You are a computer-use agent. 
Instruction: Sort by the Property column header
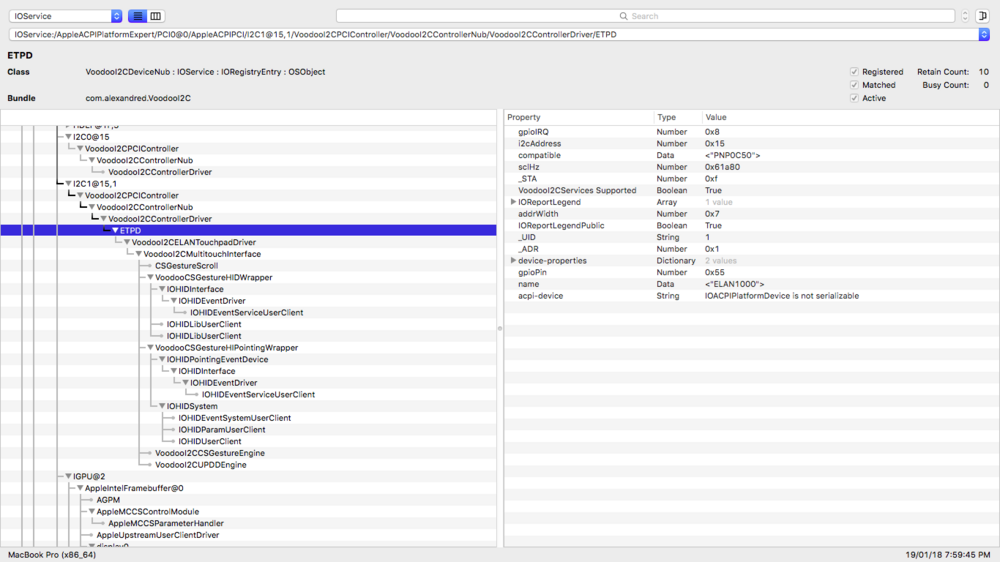[578, 117]
